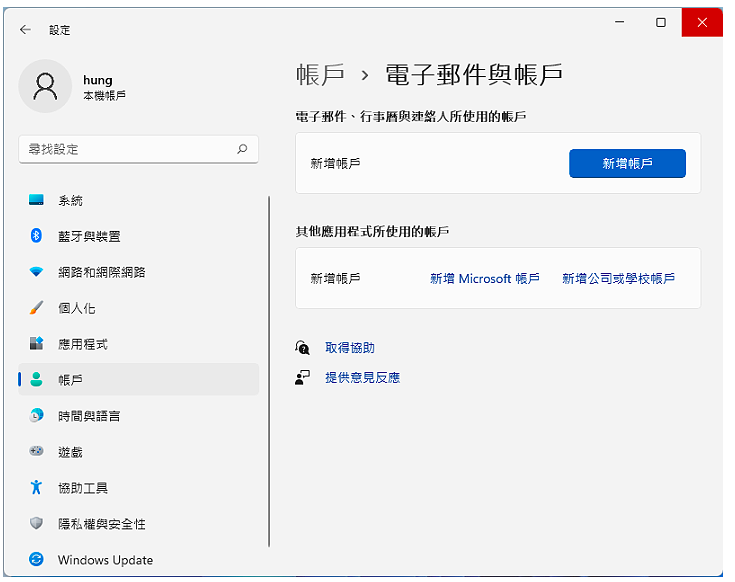Screen dimensions: 735x582
Task: Click the search magnifier icon
Action: click(242, 149)
